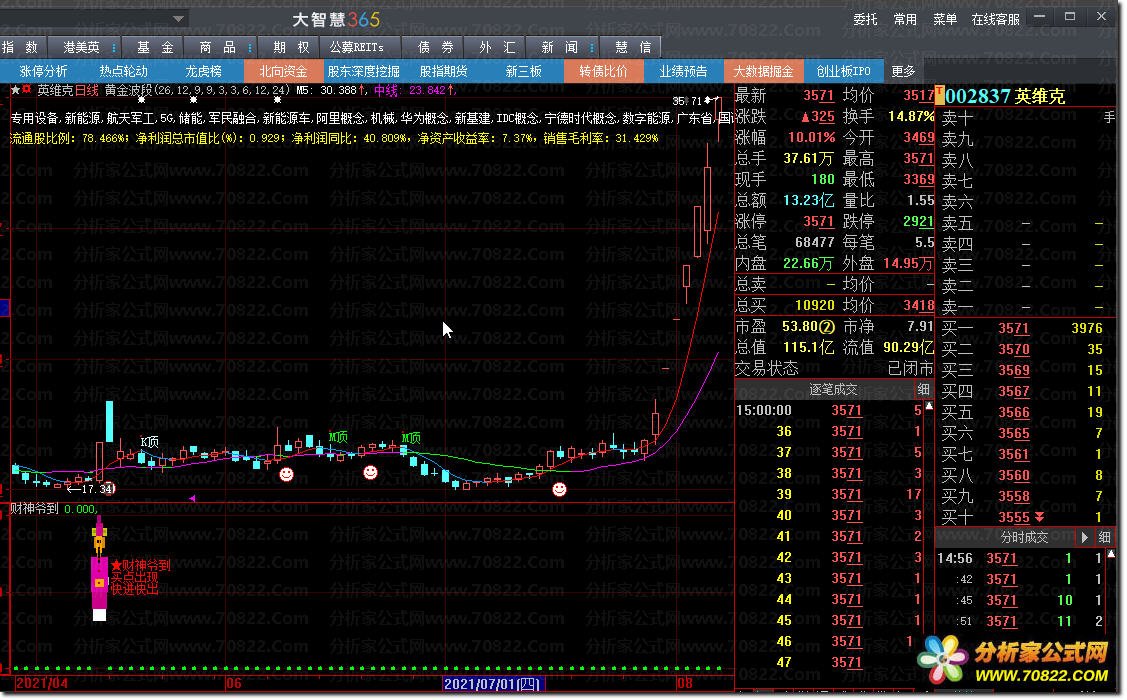1127x700 pixels.
Task: Click the 35.71 high price label on chart
Action: 687,101
